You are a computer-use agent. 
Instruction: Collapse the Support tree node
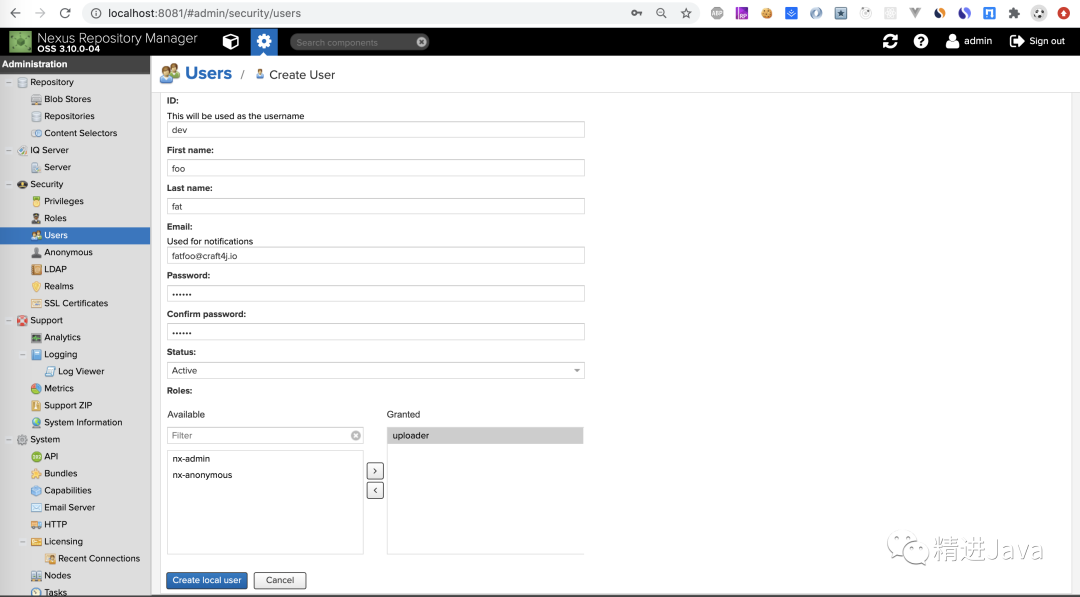8,320
